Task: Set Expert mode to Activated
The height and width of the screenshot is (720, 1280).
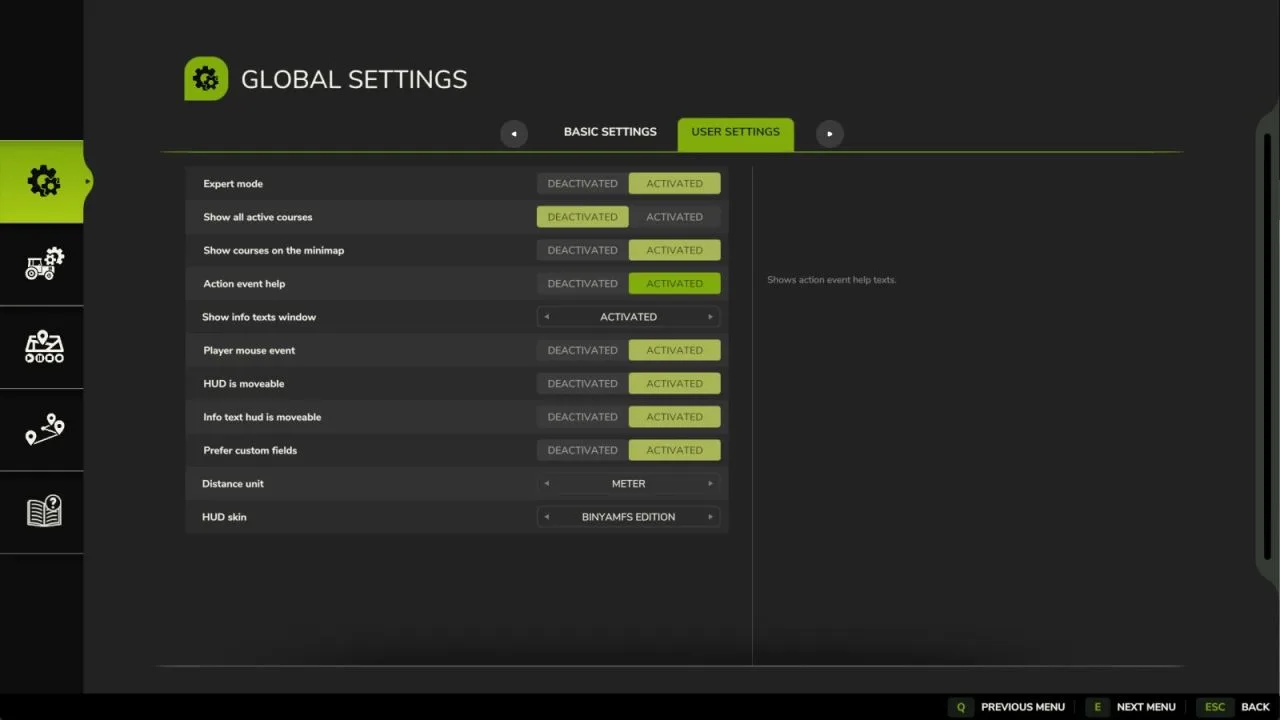Action: point(675,183)
